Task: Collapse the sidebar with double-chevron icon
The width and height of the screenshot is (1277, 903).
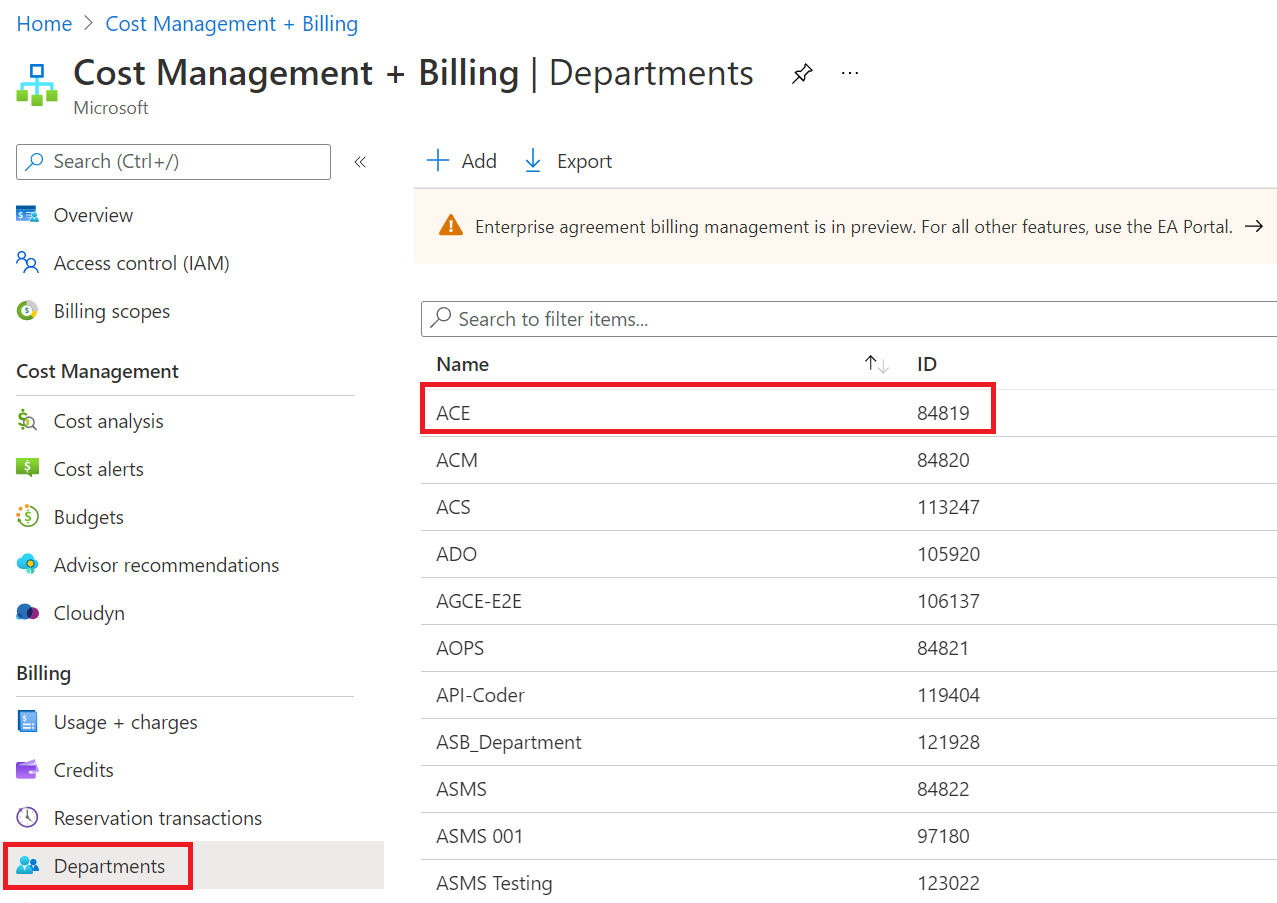Action: point(360,162)
